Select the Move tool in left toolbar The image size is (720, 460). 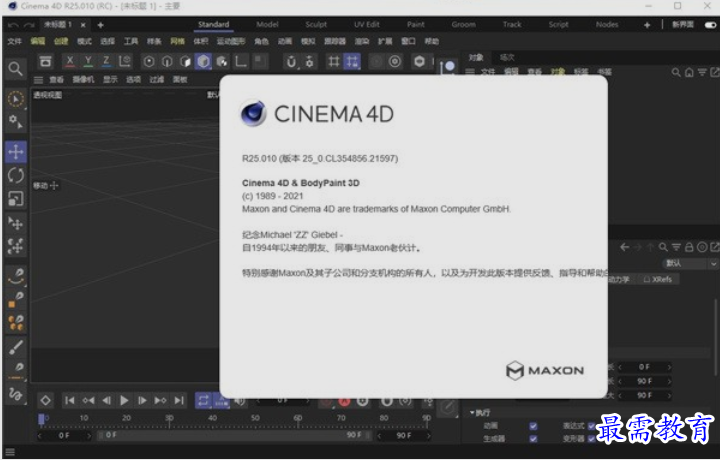(16, 151)
